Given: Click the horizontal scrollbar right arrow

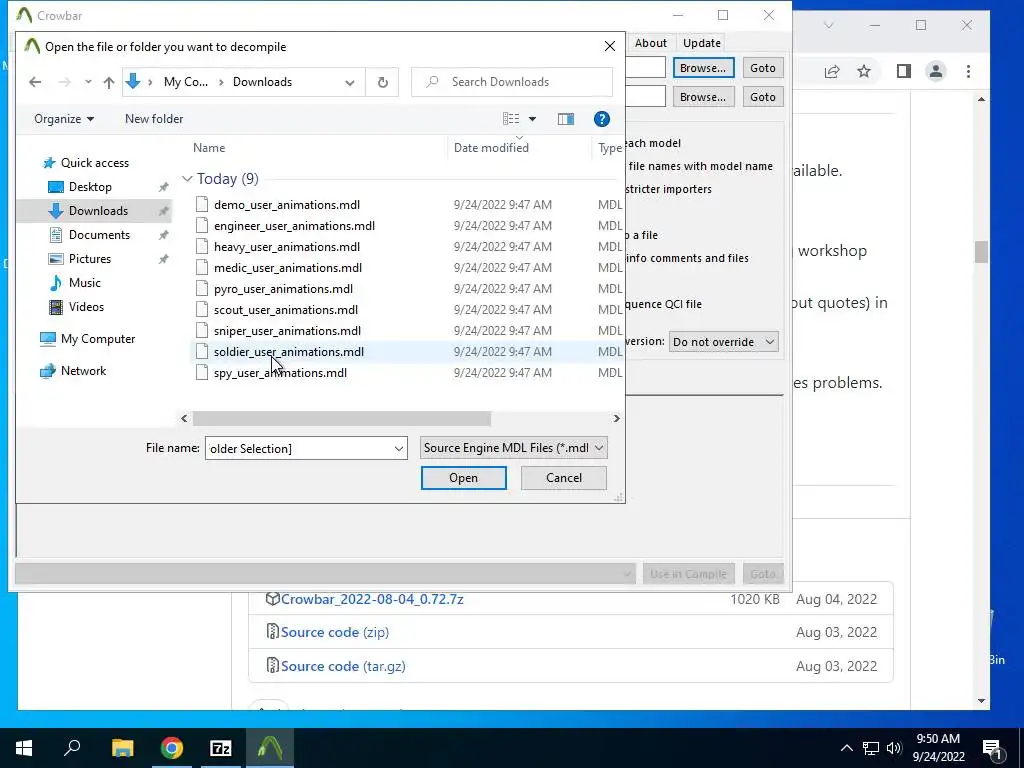Looking at the screenshot, I should (x=616, y=418).
